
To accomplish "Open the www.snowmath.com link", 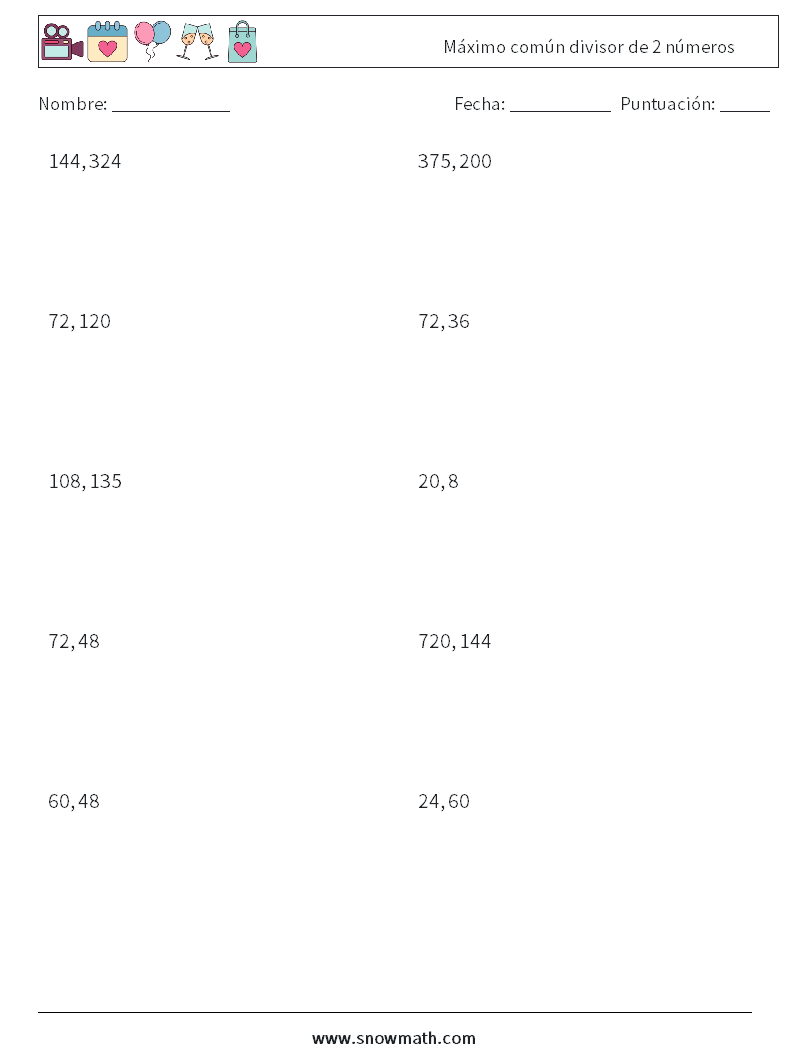I will point(394,1038).
